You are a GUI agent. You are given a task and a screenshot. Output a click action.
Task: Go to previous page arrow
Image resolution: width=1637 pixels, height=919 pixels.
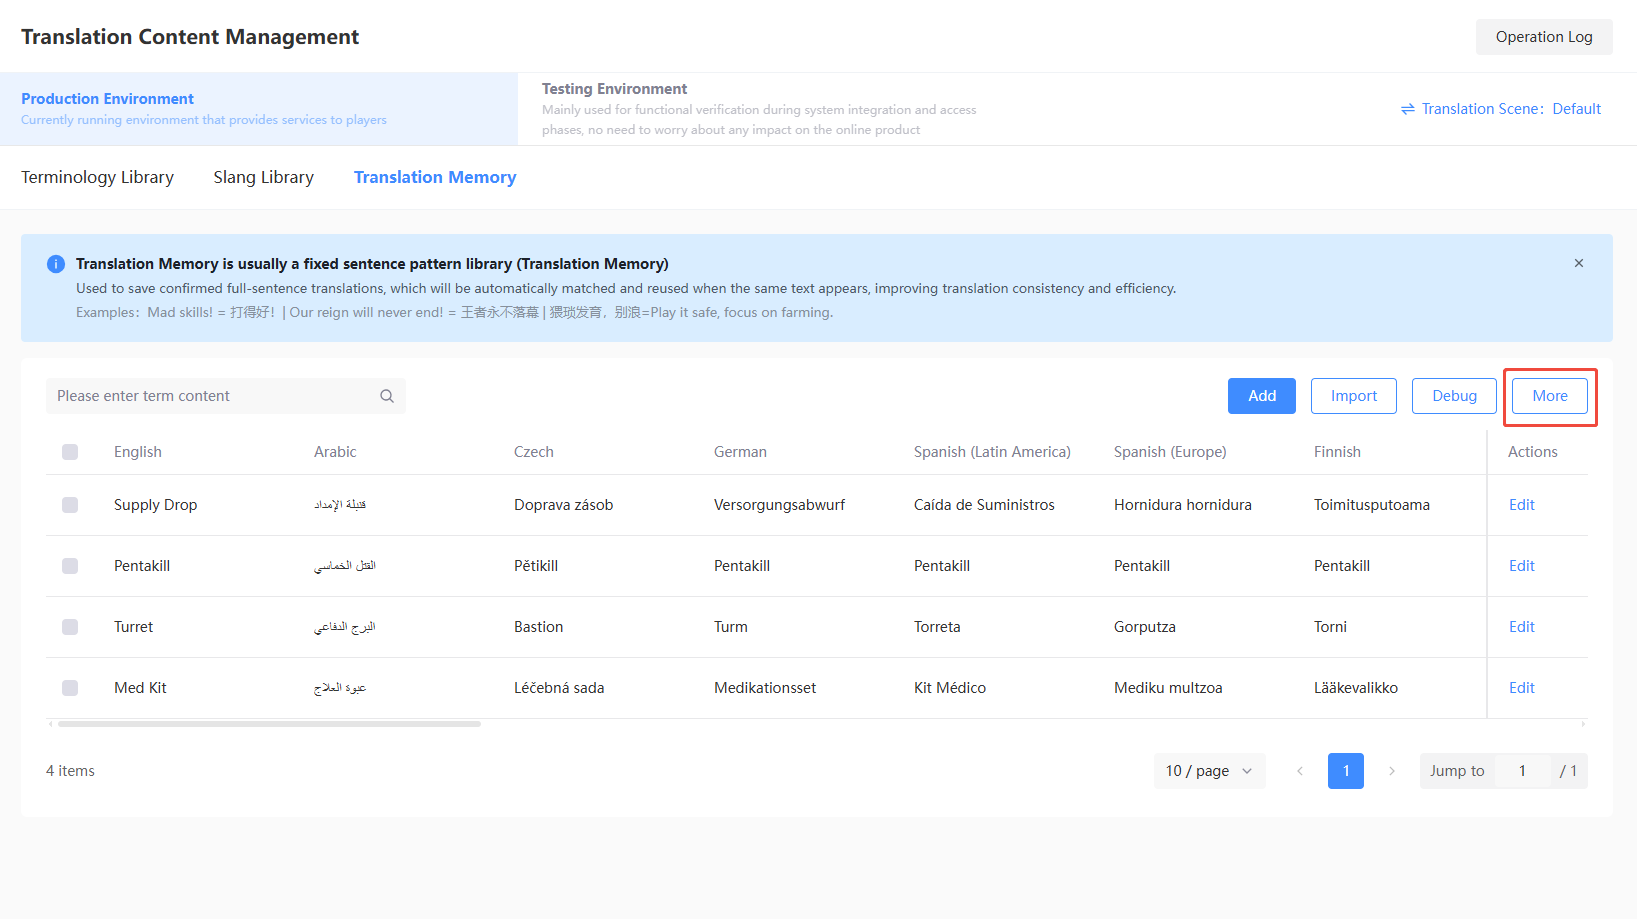coord(1300,771)
